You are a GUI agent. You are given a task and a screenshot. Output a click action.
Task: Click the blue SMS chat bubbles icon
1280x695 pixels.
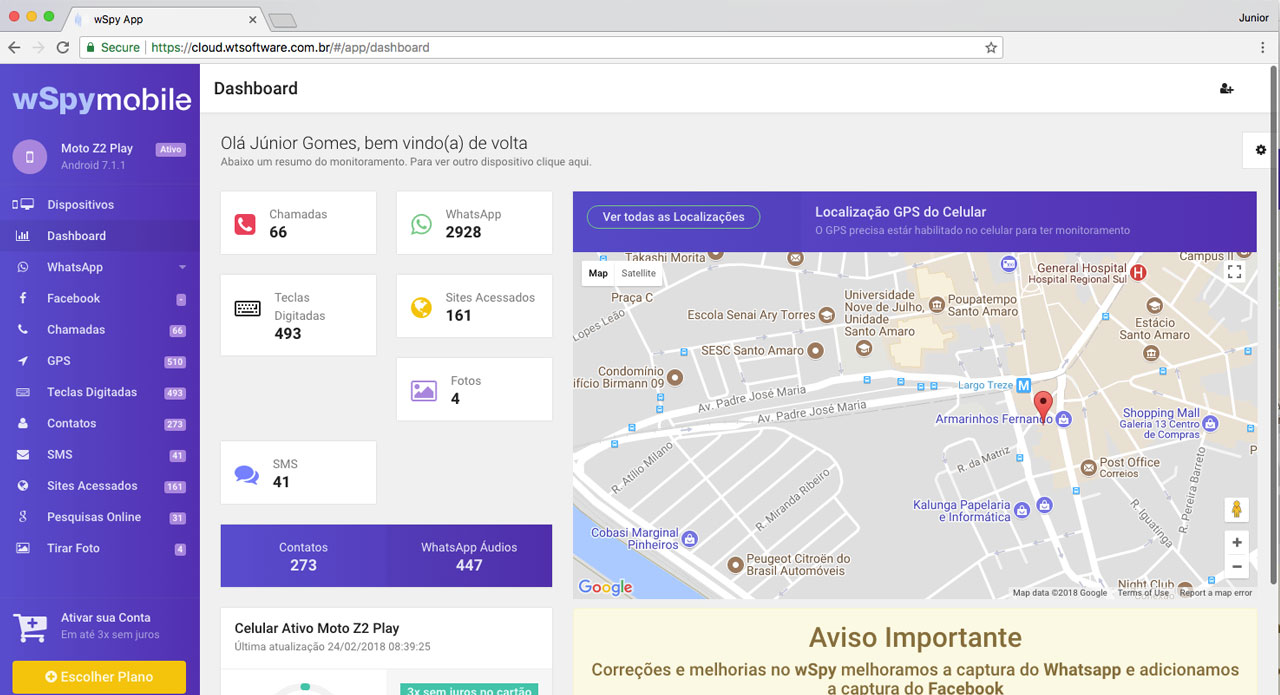coord(247,474)
